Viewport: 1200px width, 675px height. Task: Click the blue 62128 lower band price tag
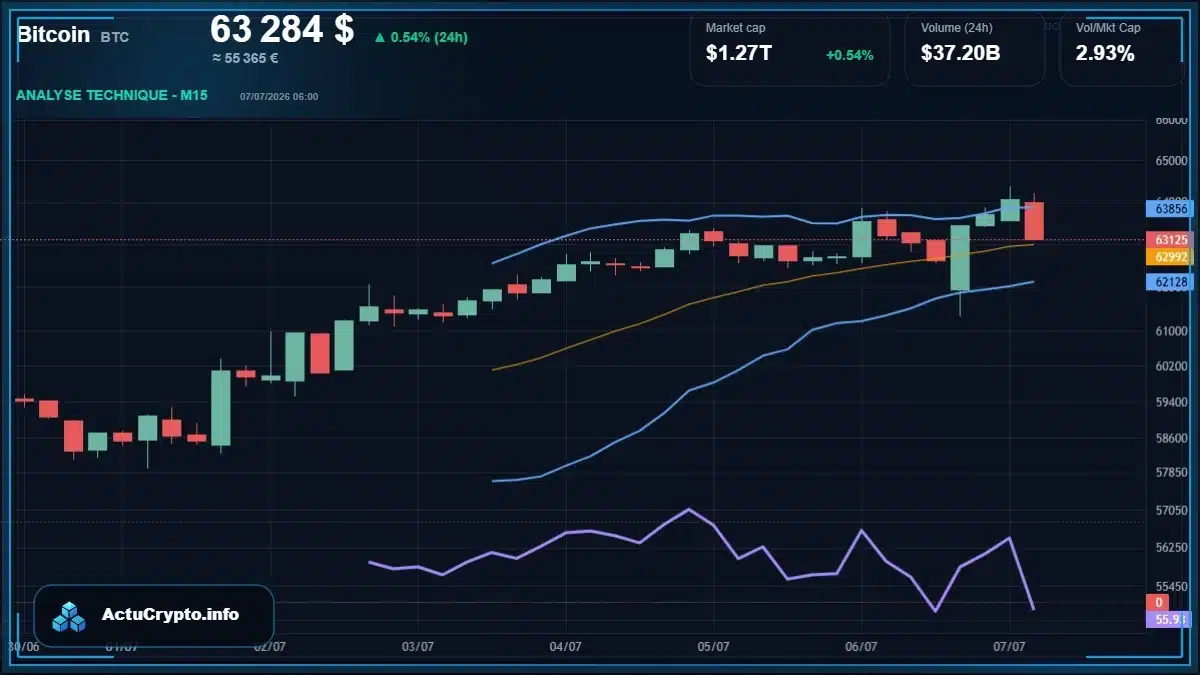pos(1171,282)
